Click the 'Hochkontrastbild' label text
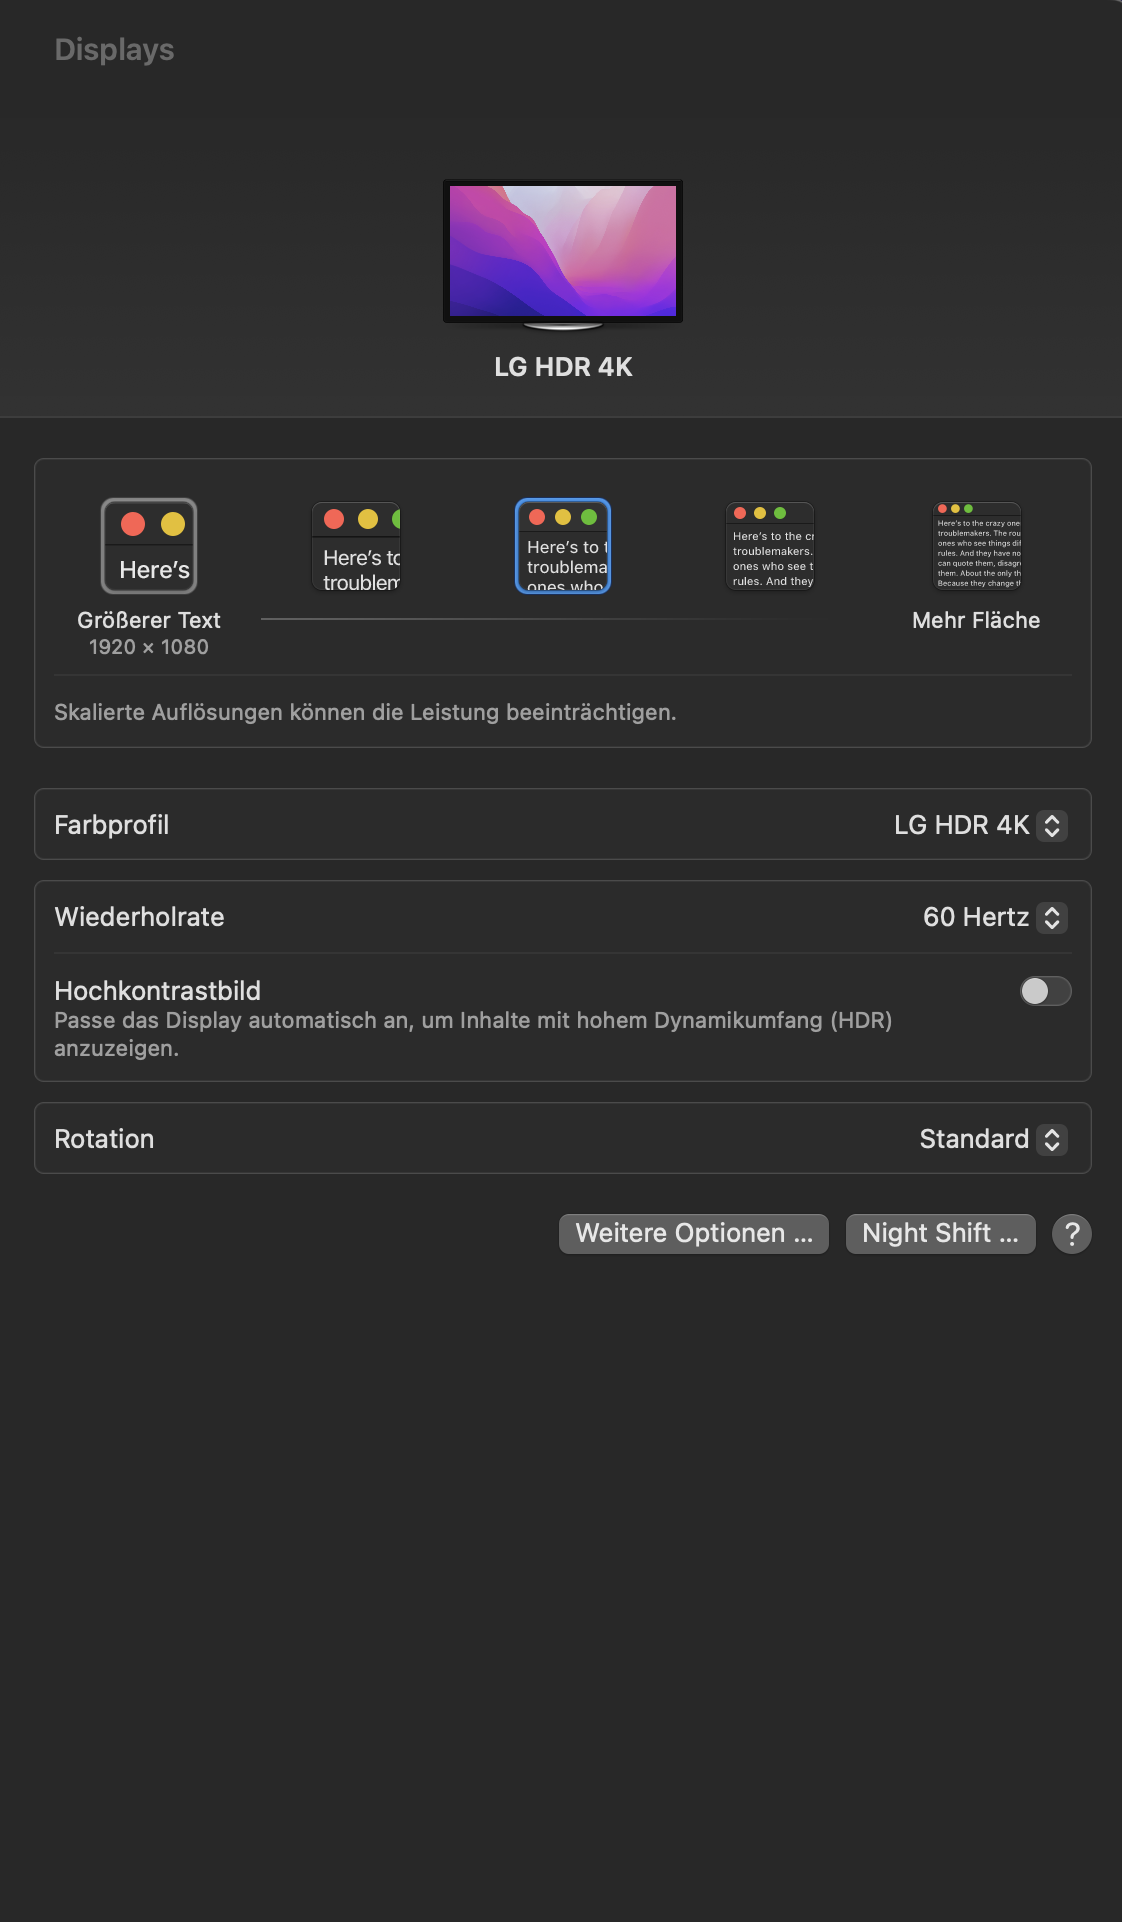The width and height of the screenshot is (1122, 1922). [157, 991]
